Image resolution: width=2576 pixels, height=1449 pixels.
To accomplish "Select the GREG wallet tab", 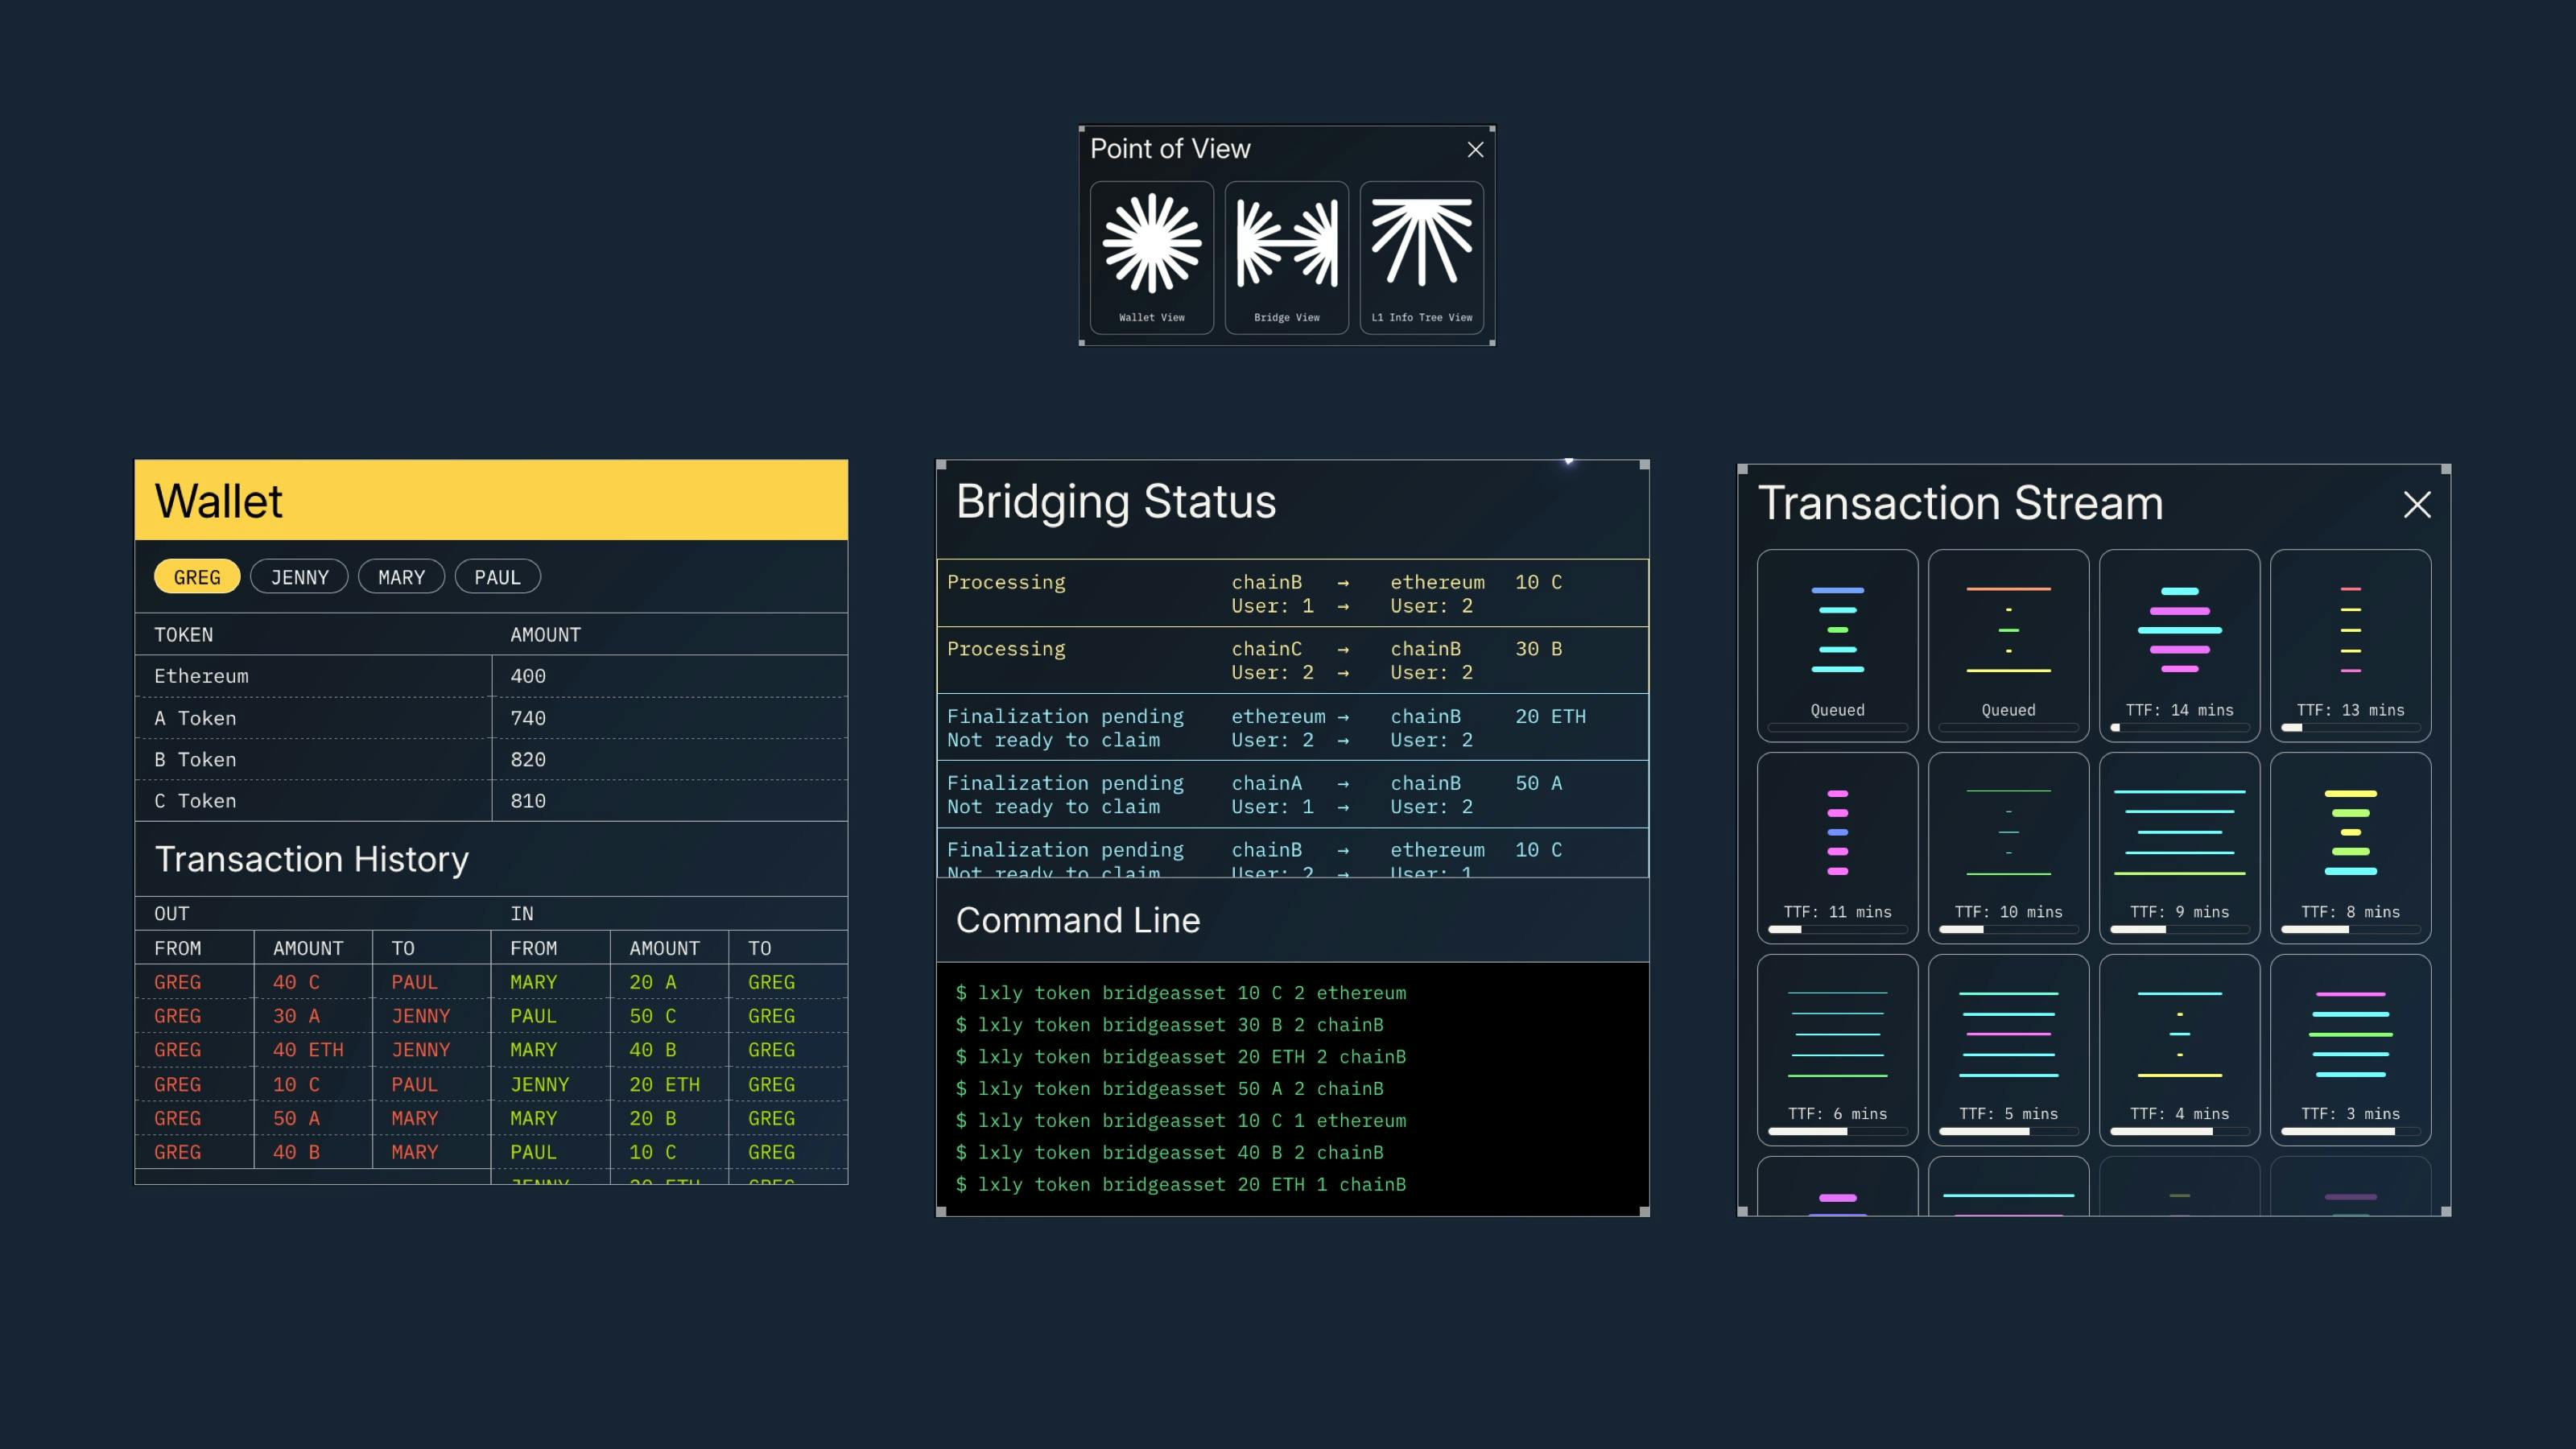I will [x=197, y=577].
